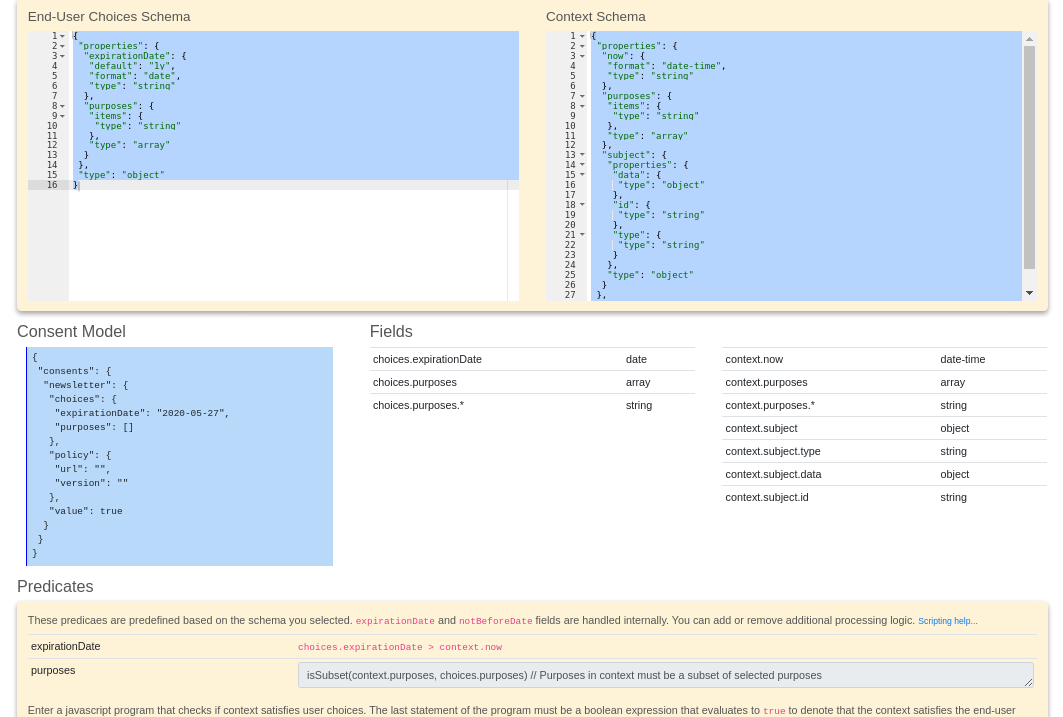
Task: Collapse items fold at line 8 in Context Schema
Action: point(582,106)
